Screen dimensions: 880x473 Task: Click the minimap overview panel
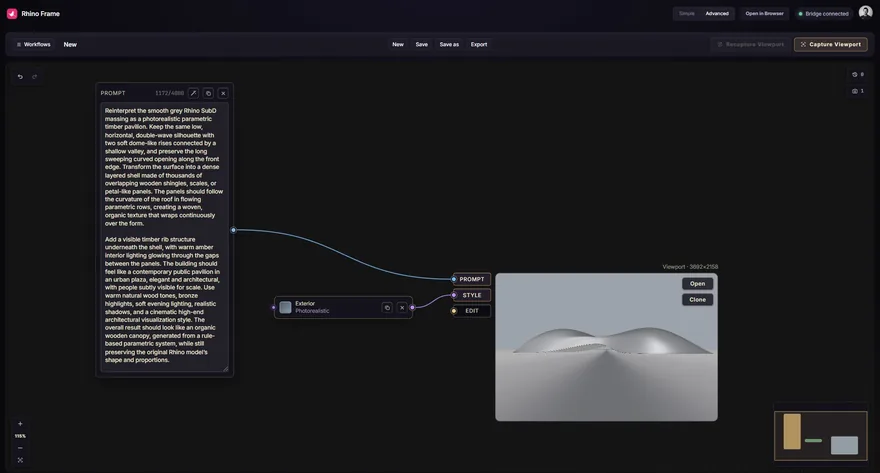pyautogui.click(x=821, y=436)
